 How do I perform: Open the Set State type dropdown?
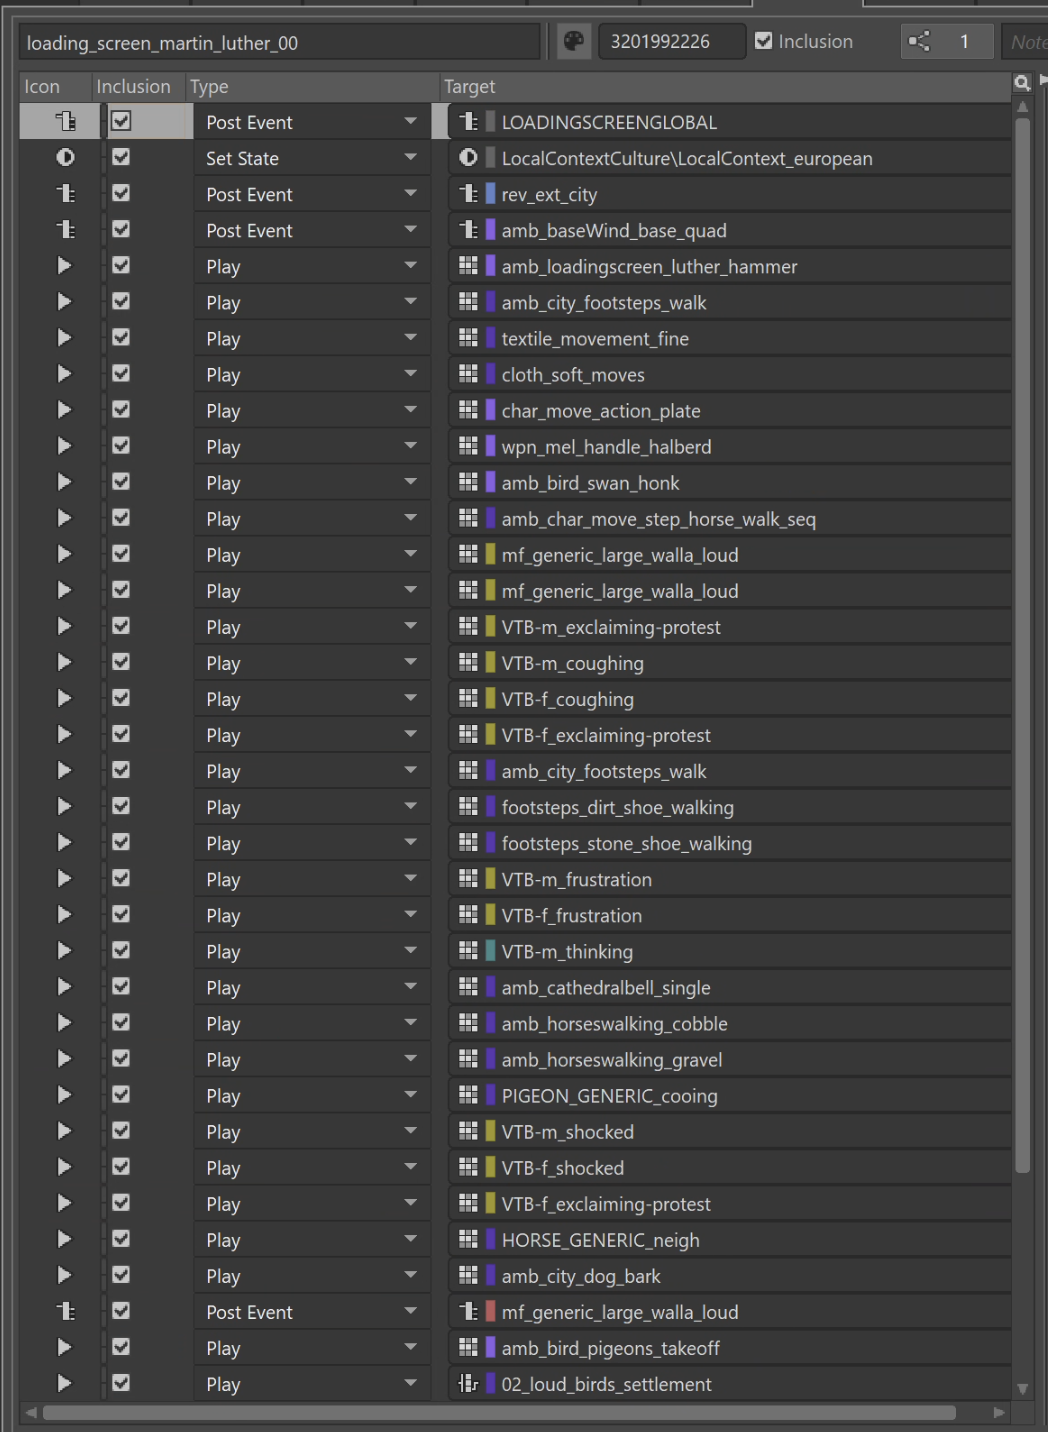coord(410,157)
